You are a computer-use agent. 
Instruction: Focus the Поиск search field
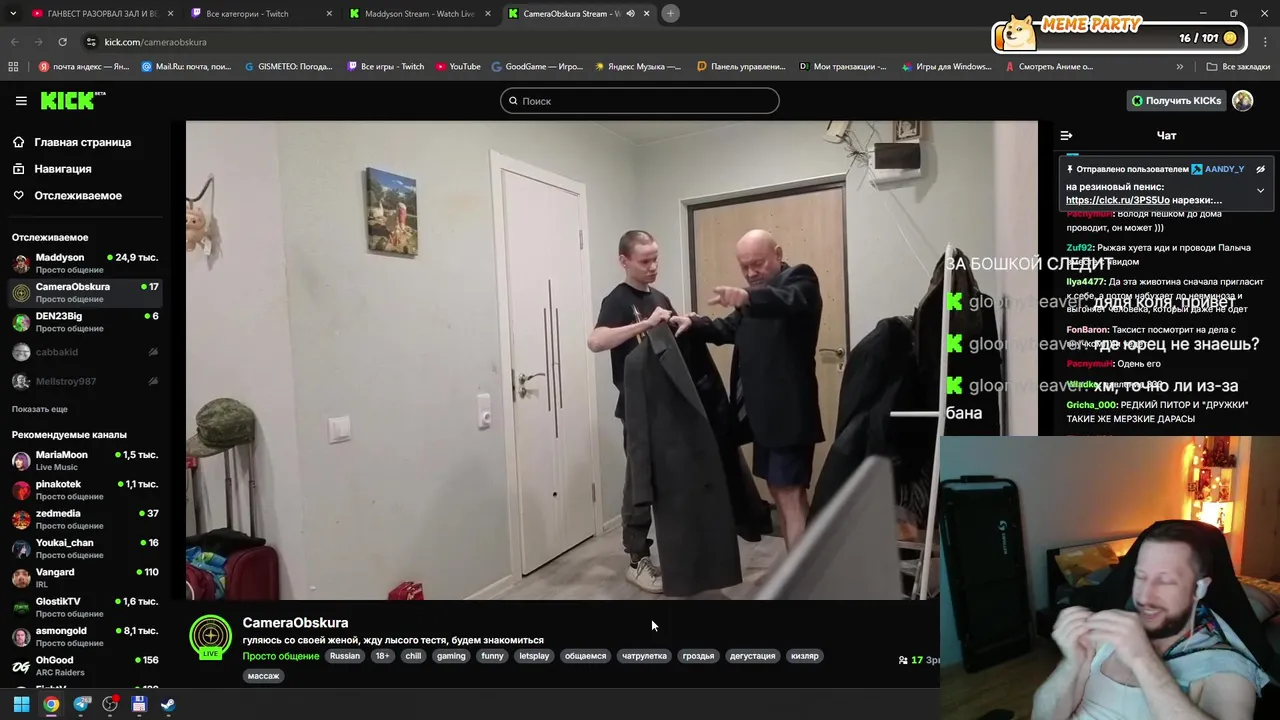pyautogui.click(x=640, y=101)
